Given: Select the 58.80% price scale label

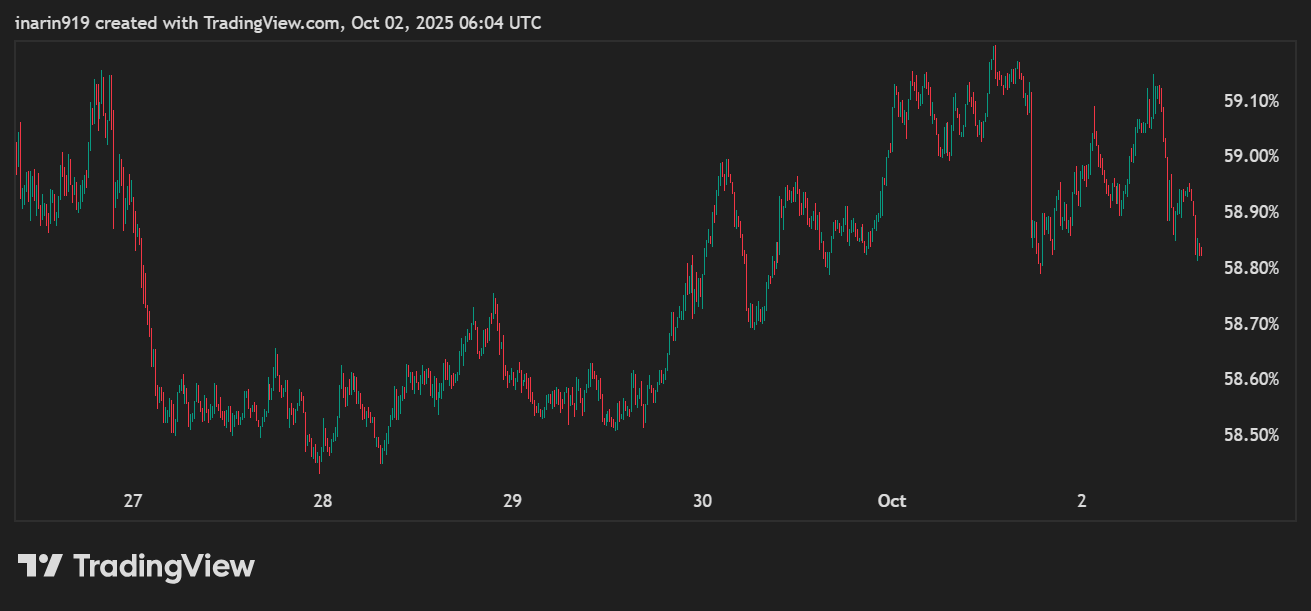Looking at the screenshot, I should click(1251, 268).
